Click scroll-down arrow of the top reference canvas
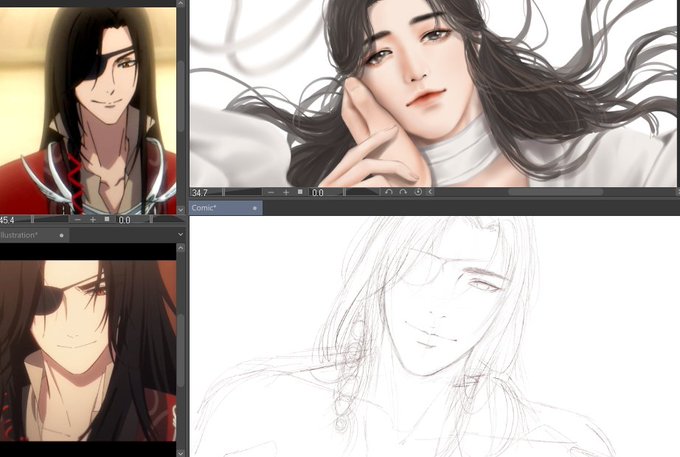680x457 pixels. [x=181, y=210]
